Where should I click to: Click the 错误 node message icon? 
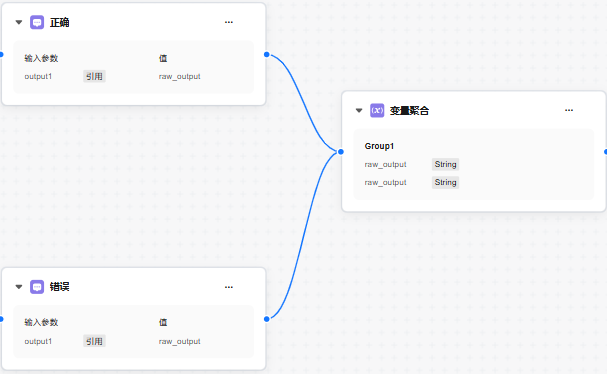tap(37, 287)
